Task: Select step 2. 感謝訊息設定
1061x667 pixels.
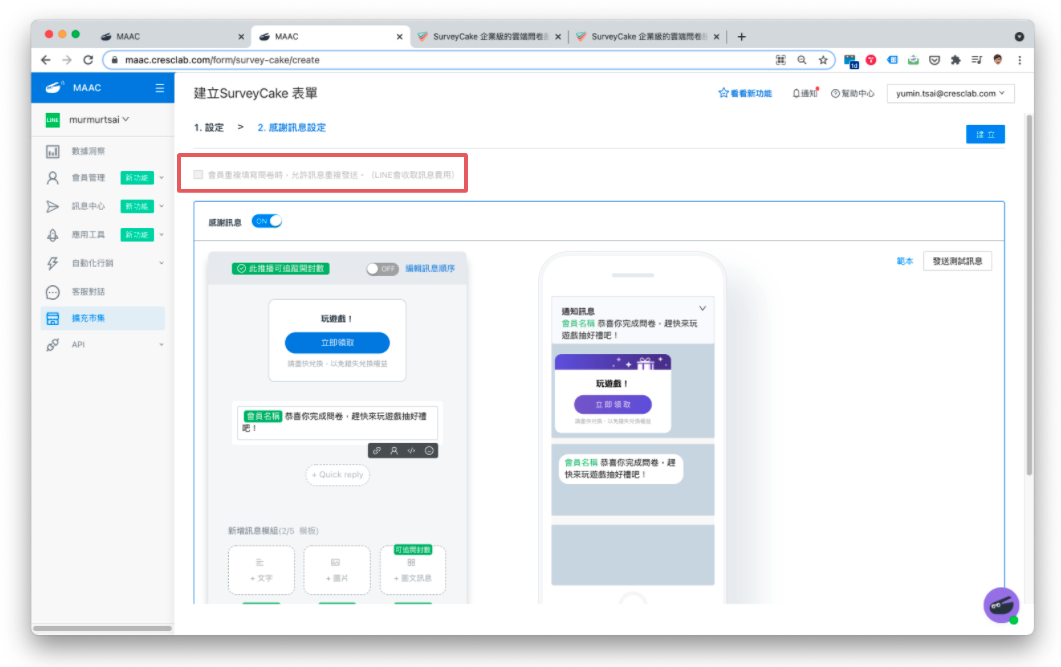Action: (292, 127)
